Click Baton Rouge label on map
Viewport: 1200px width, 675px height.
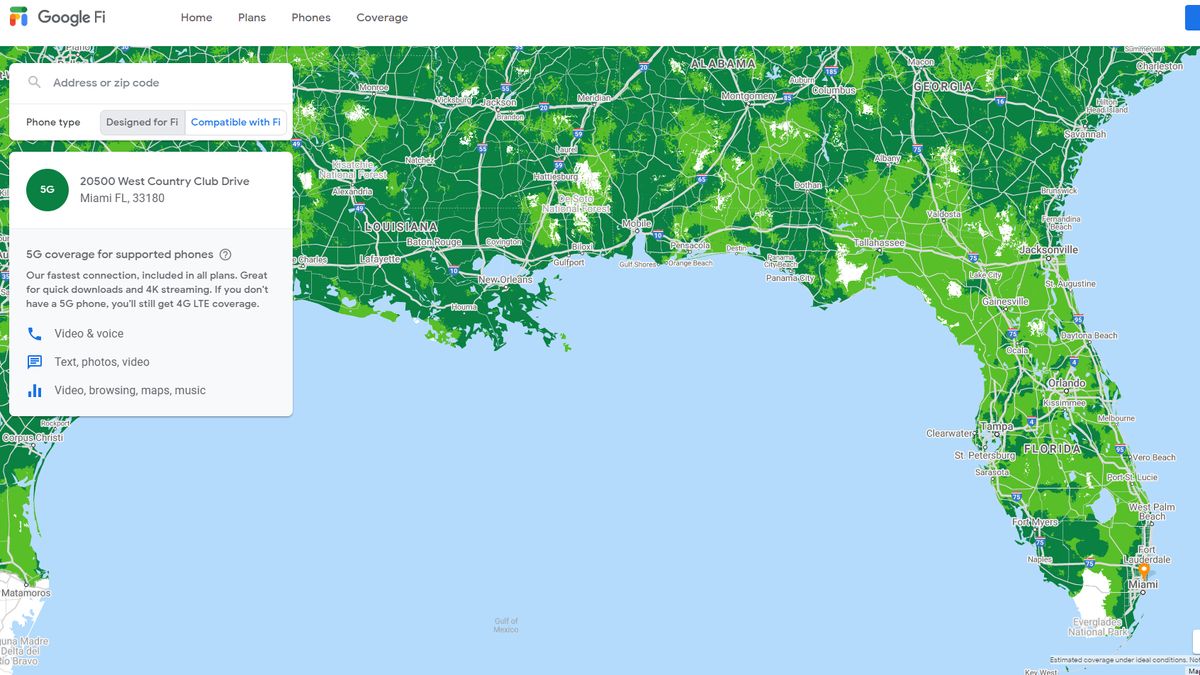click(434, 242)
